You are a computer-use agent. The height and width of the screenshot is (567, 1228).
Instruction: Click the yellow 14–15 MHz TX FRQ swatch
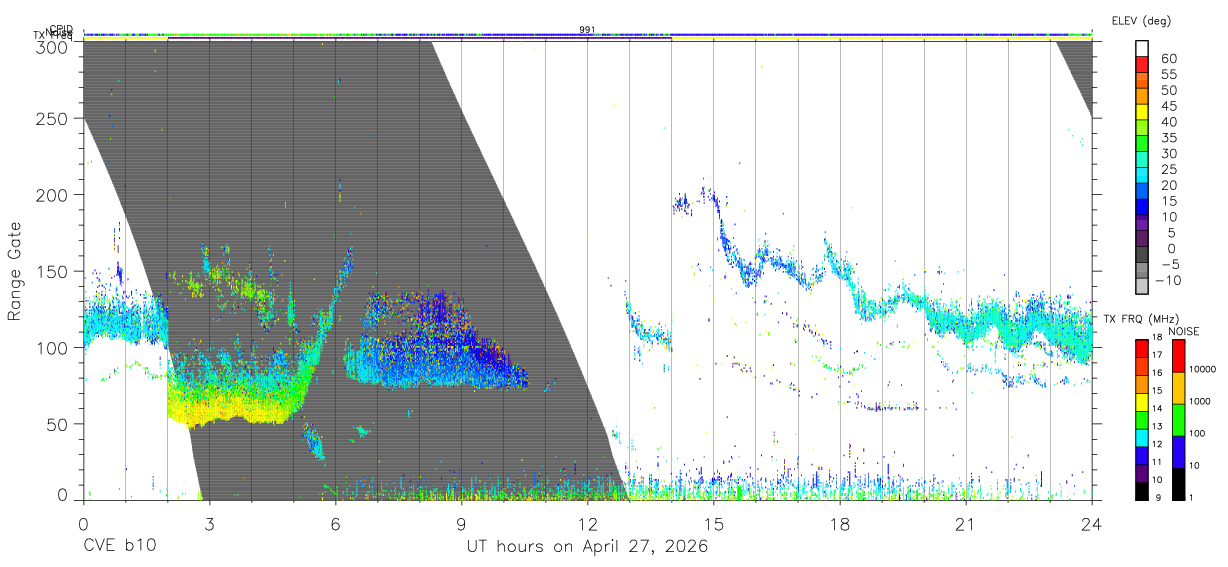(x=1142, y=400)
